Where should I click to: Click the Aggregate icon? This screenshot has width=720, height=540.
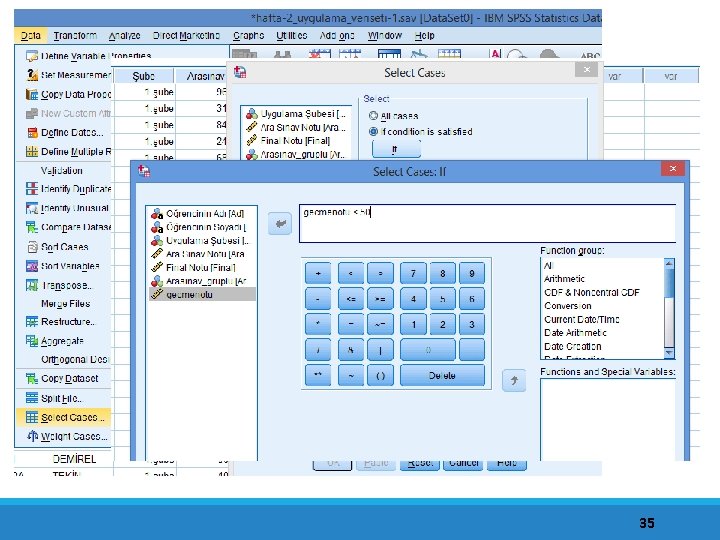pos(32,341)
